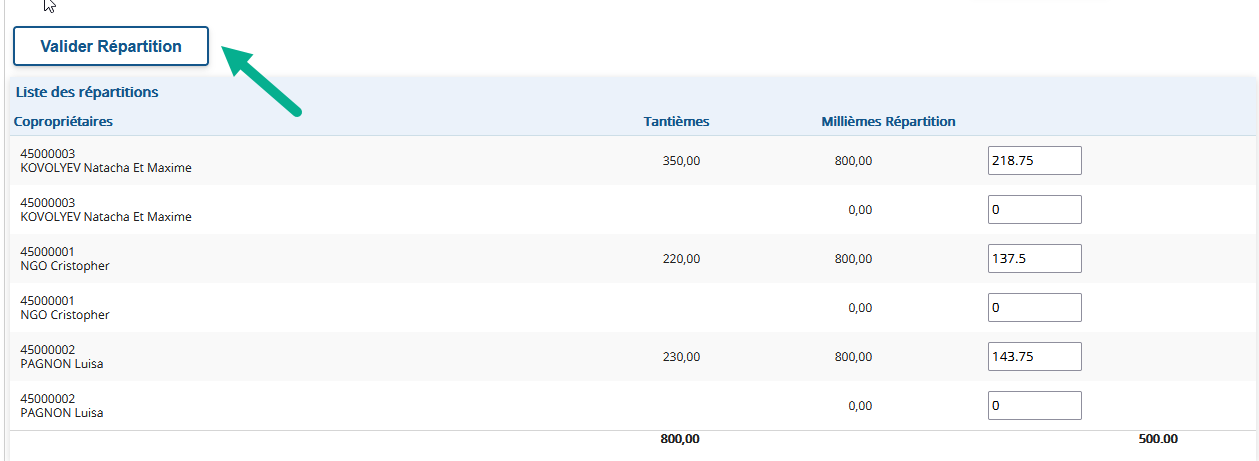Click the 230,00 tantièmes value
1259x461 pixels.
pyautogui.click(x=681, y=356)
